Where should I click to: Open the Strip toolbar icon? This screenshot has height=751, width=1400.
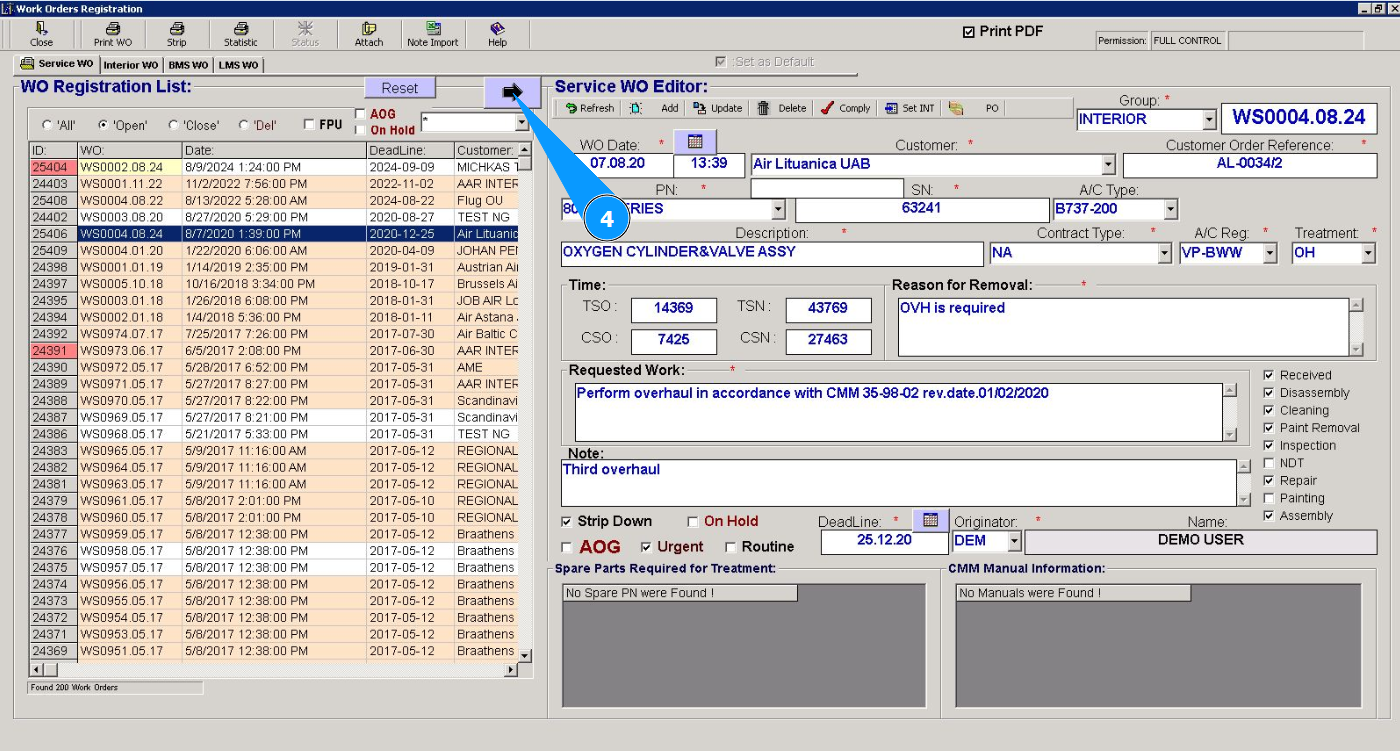[x=176, y=34]
